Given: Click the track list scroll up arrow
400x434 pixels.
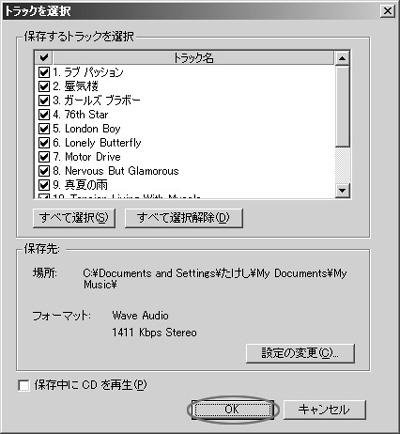Looking at the screenshot, I should [x=342, y=58].
